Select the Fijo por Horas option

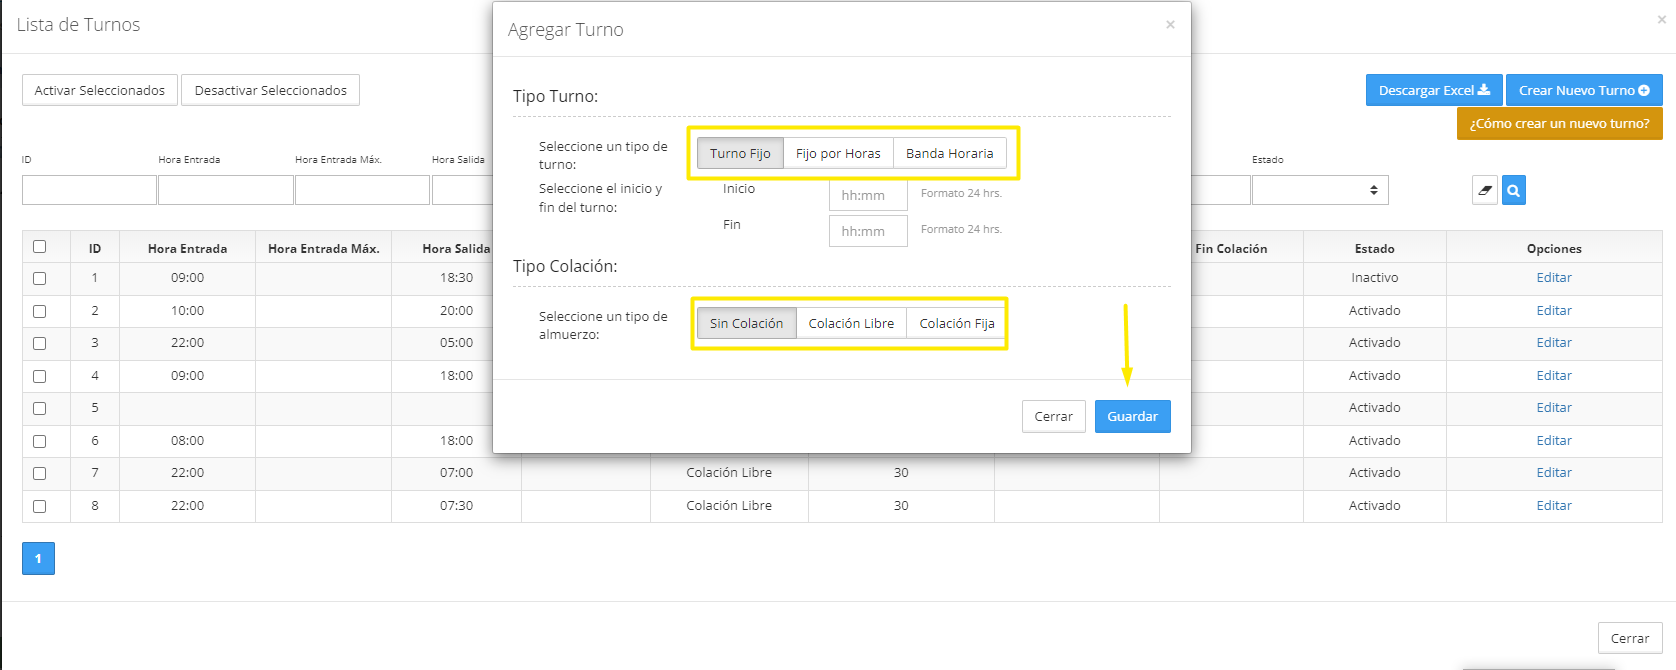(838, 153)
